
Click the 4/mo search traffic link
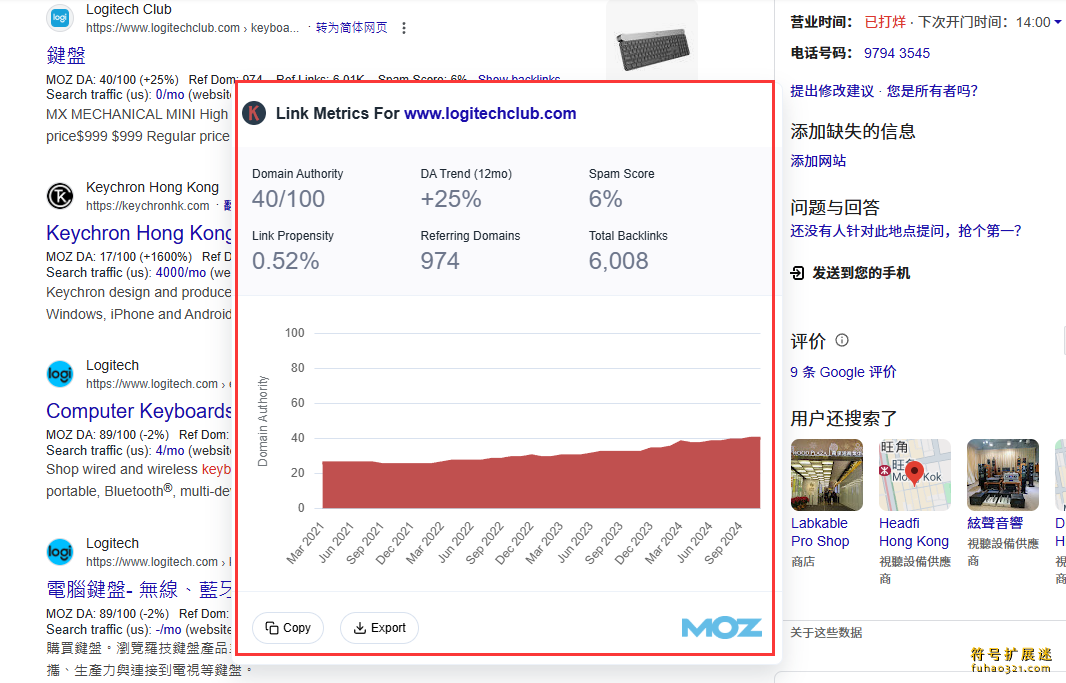pos(170,451)
